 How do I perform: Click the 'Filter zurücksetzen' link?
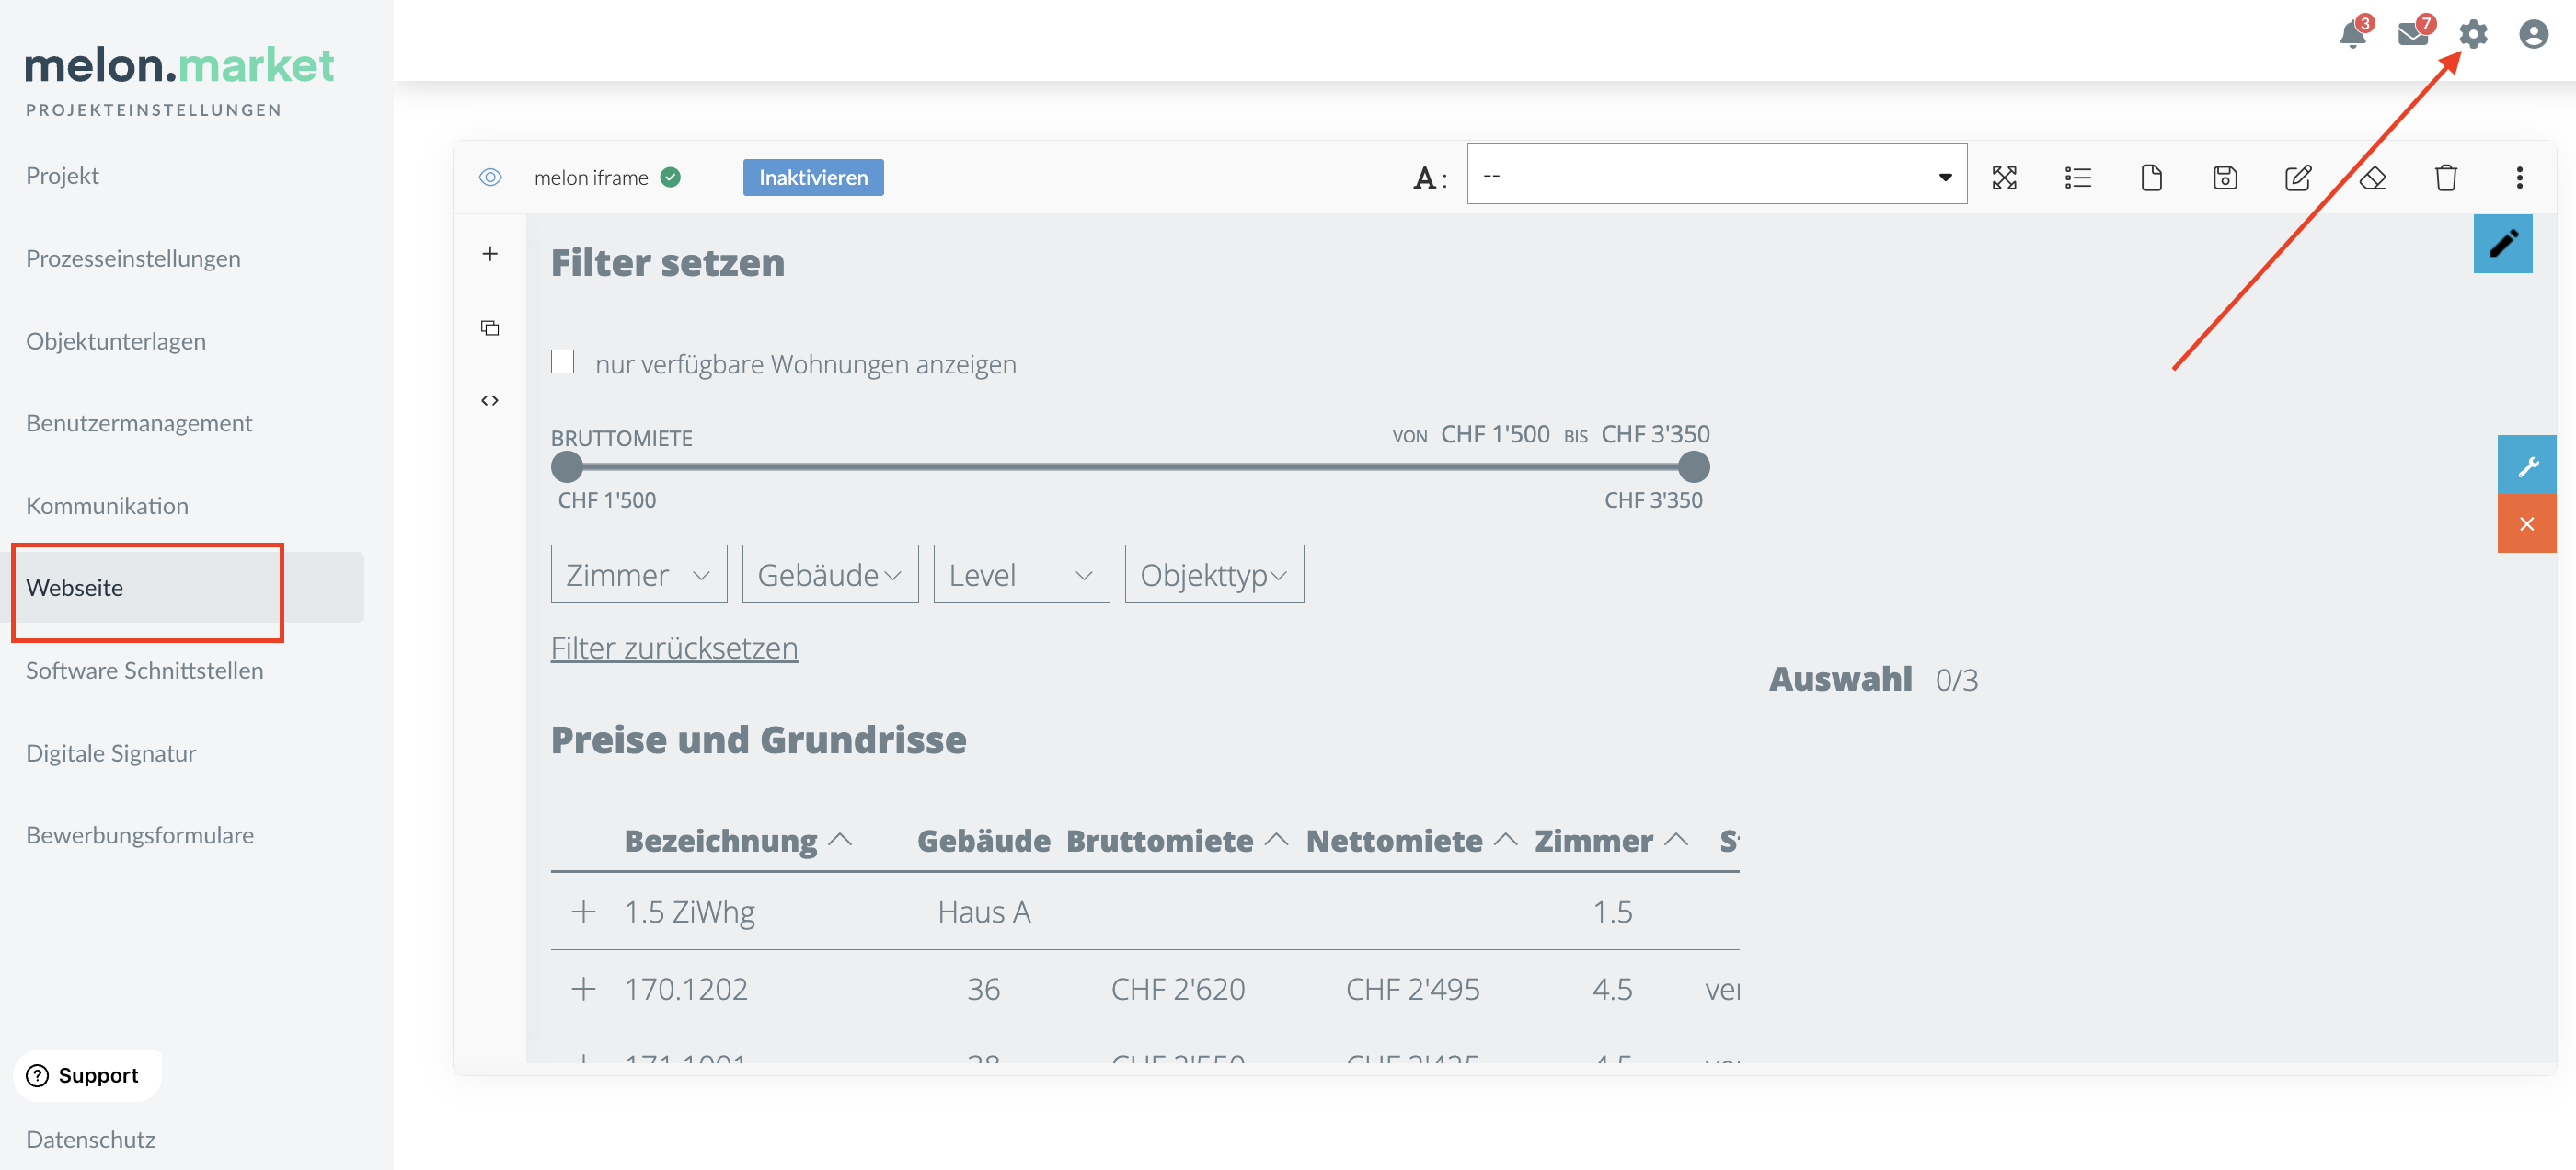(674, 648)
